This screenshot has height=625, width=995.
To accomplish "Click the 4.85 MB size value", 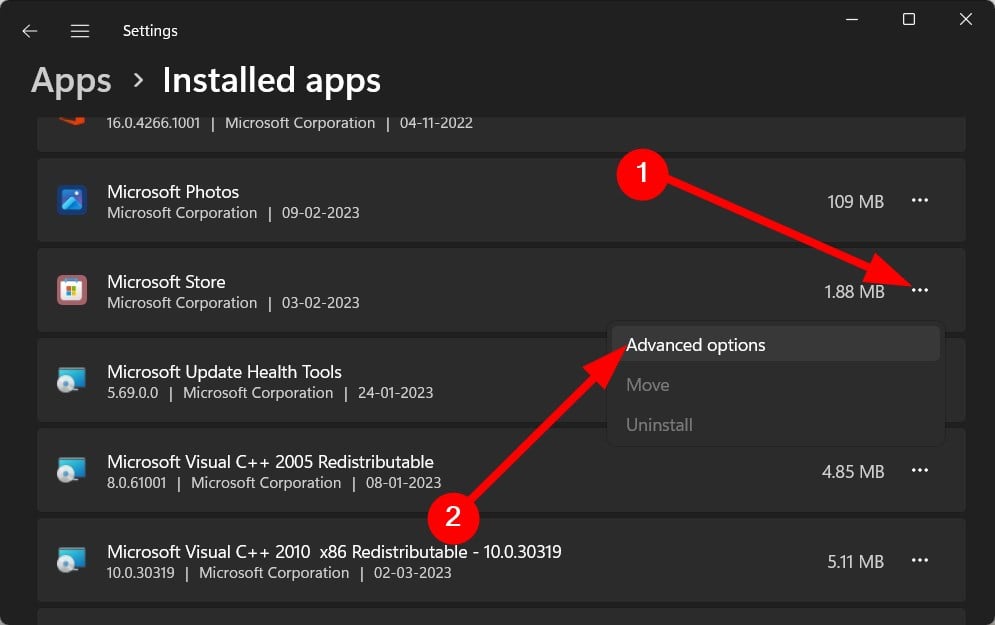I will pyautogui.click(x=853, y=472).
